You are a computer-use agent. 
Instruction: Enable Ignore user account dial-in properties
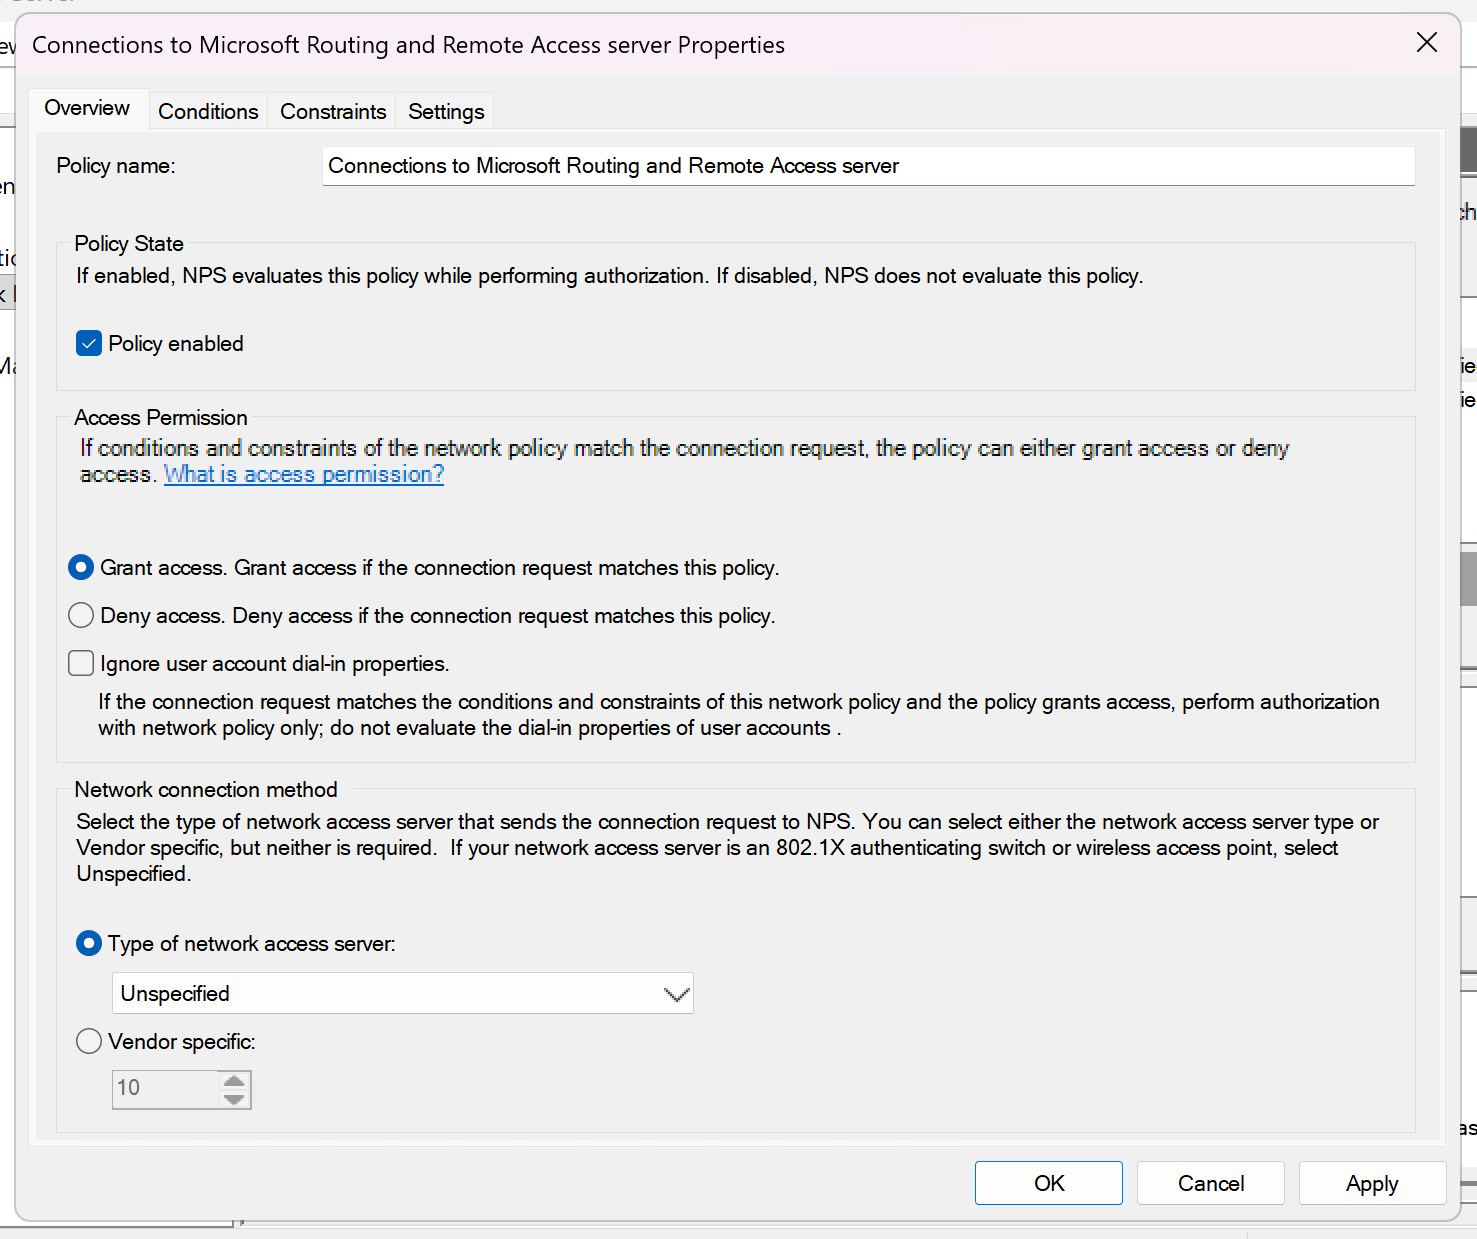(81, 664)
